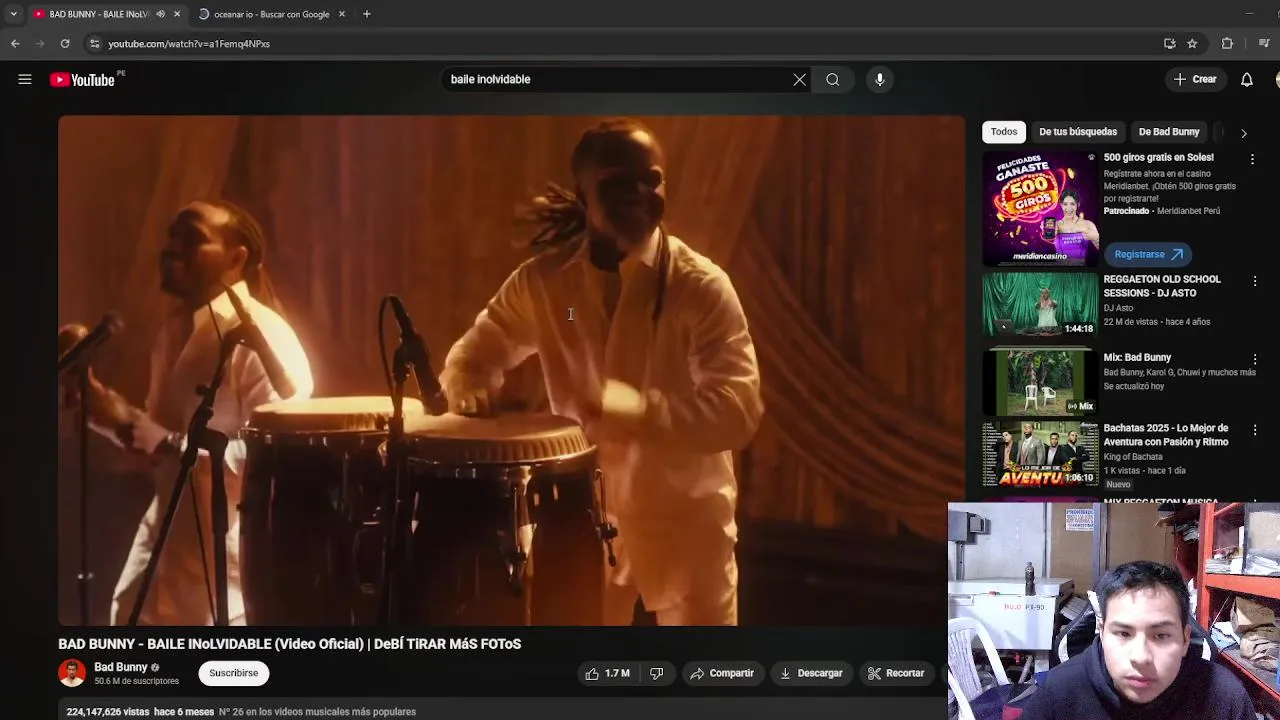Image resolution: width=1280 pixels, height=720 pixels.
Task: Open the Bad Bunny channel name link
Action: [x=120, y=667]
